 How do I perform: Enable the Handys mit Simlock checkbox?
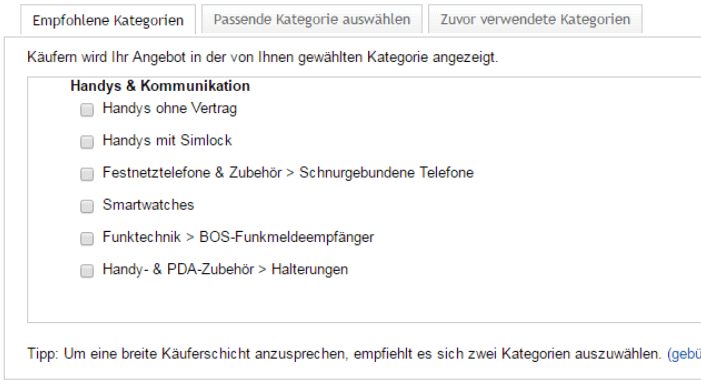(87, 142)
